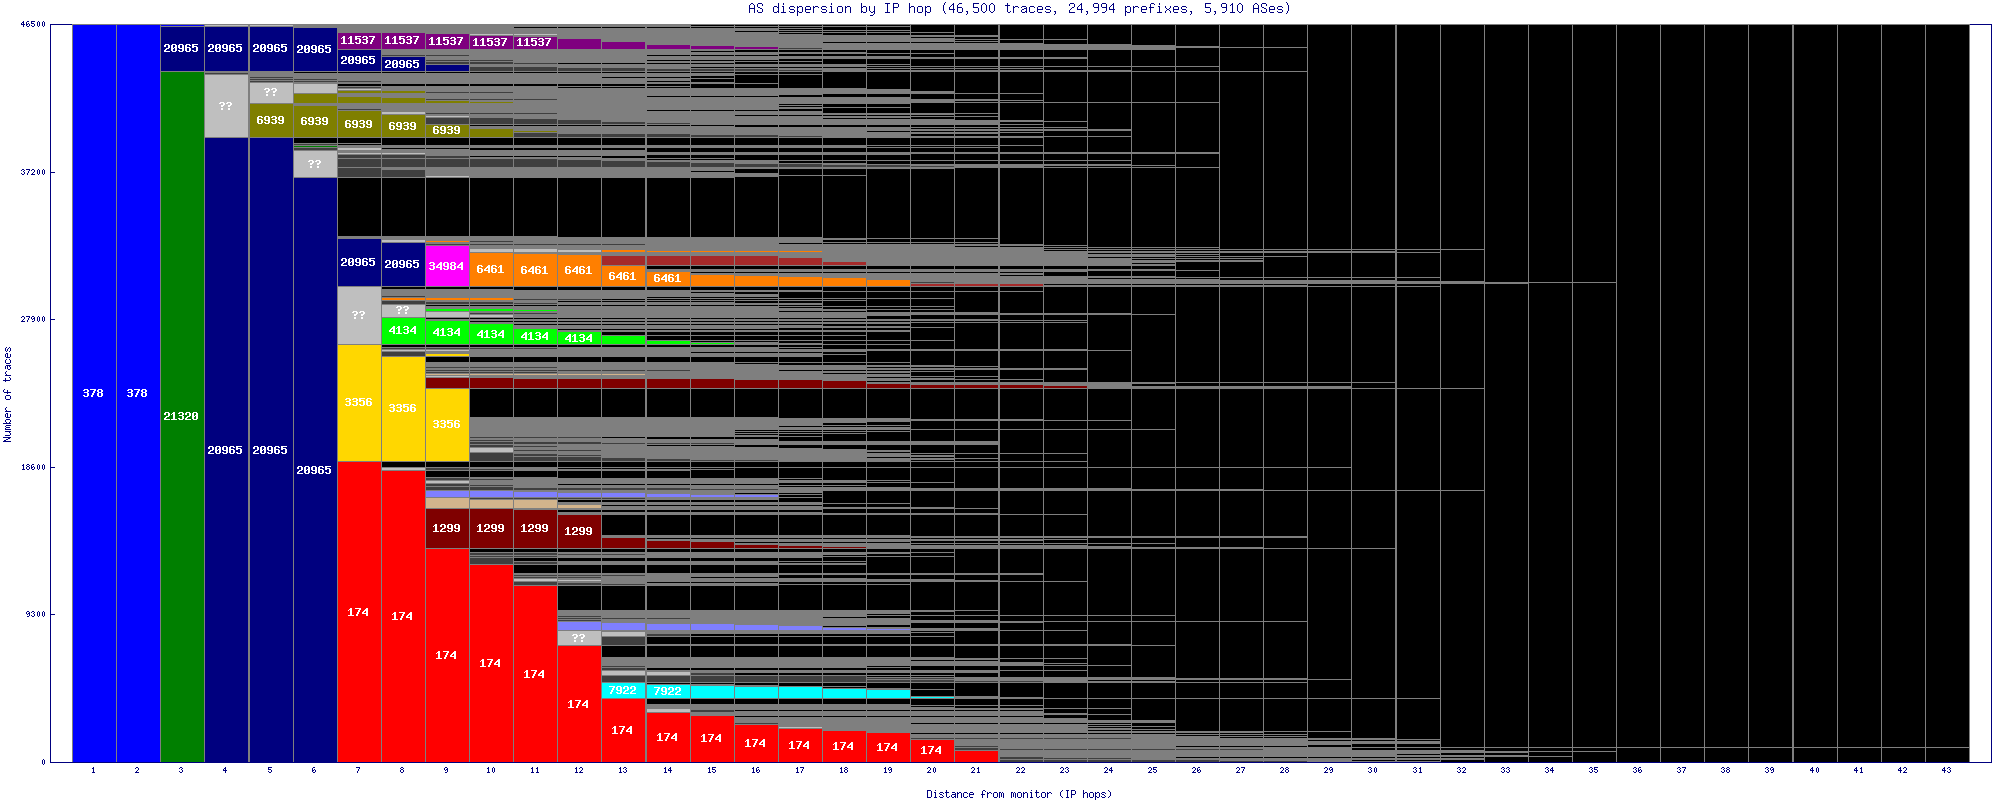The width and height of the screenshot is (1992, 800).
Task: Select the red 174 block in hop 7
Action: (x=358, y=612)
